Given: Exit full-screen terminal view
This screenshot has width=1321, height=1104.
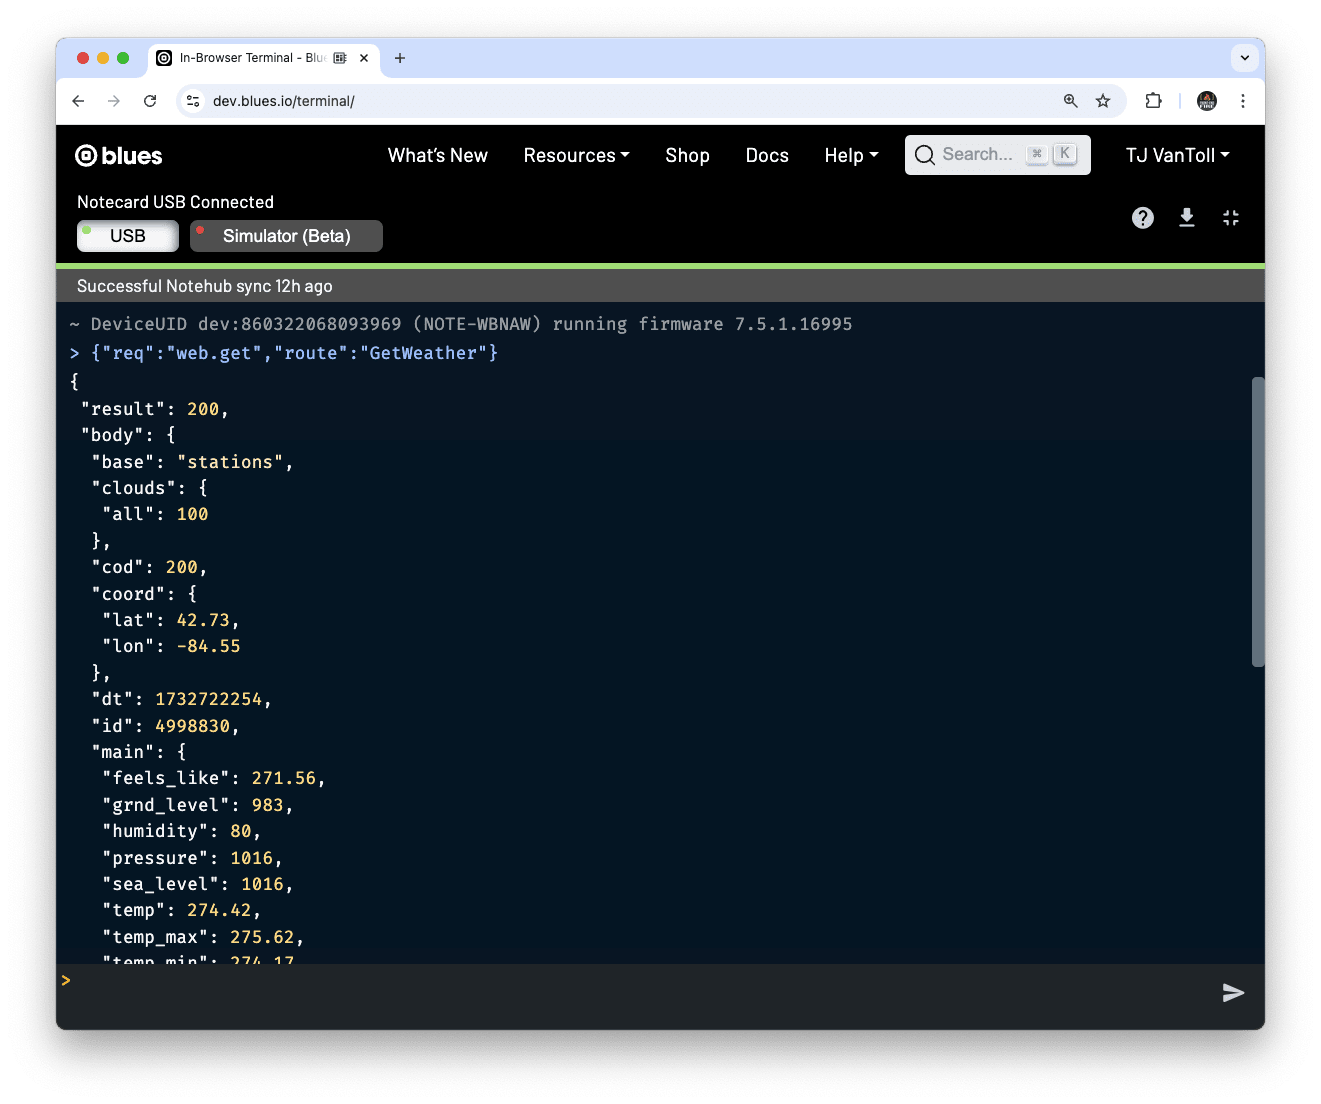Looking at the screenshot, I should 1231,218.
